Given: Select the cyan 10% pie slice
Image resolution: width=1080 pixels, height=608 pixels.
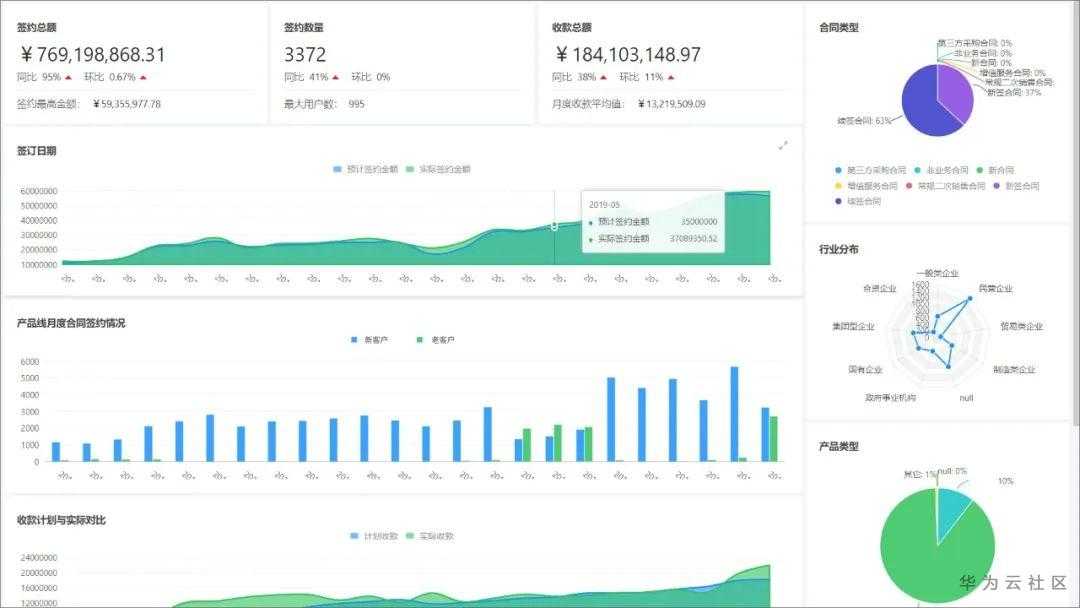Looking at the screenshot, I should point(952,513).
